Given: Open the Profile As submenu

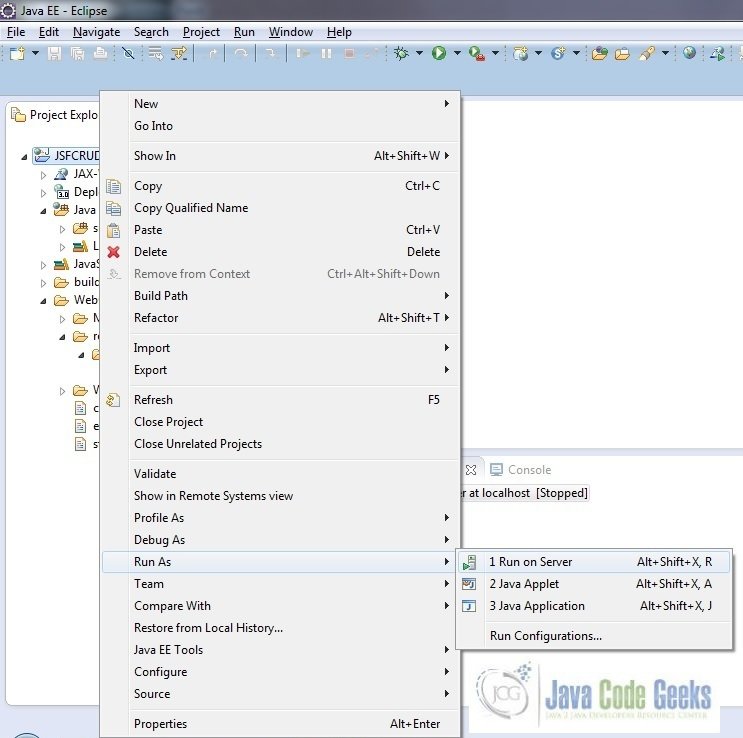Looking at the screenshot, I should click(281, 518).
